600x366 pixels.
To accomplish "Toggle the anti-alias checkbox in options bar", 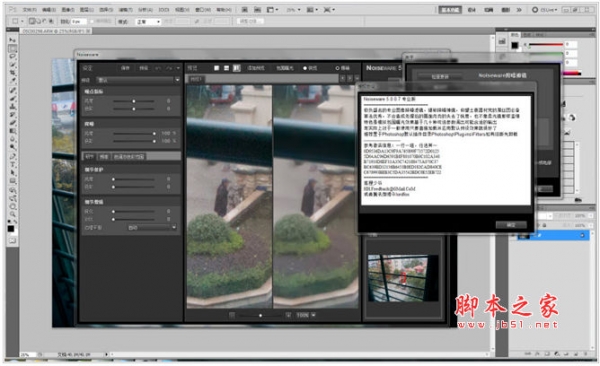I will pos(91,21).
